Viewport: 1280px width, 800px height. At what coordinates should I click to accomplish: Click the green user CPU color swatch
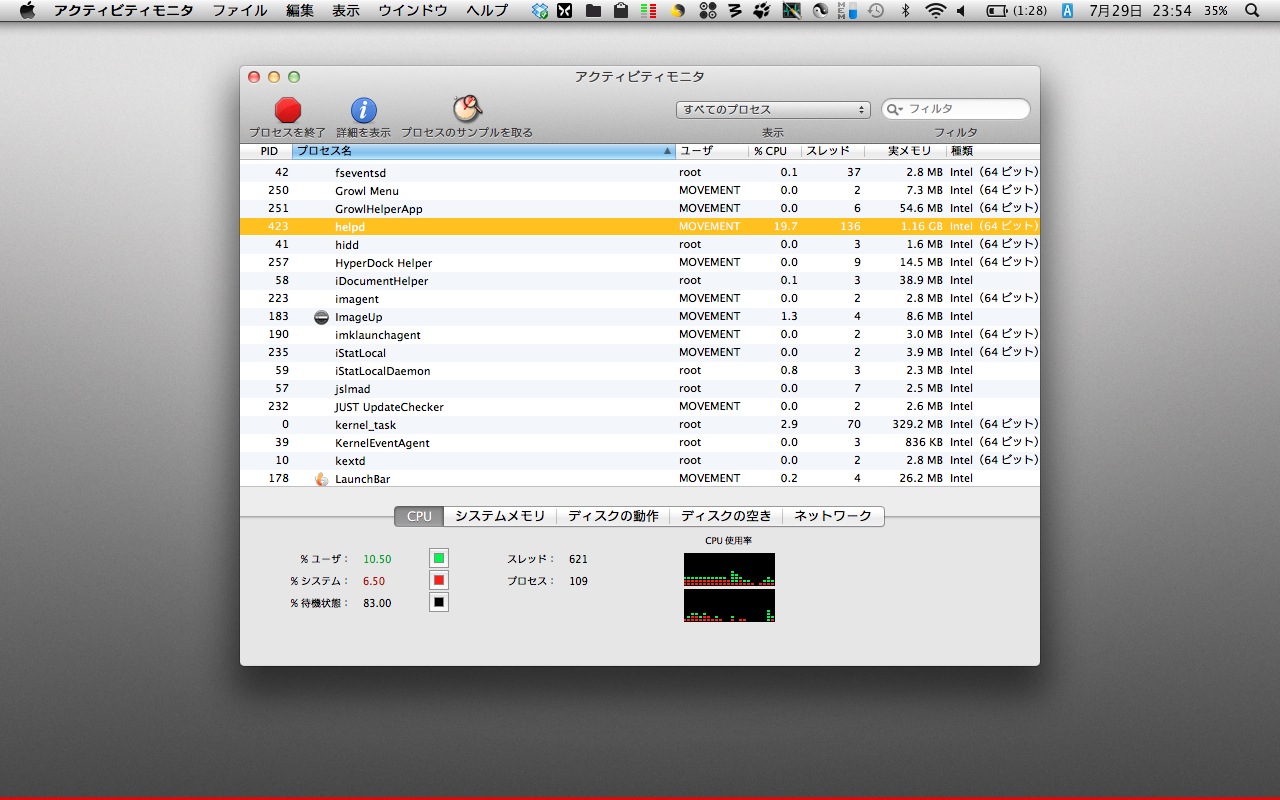coord(439,558)
